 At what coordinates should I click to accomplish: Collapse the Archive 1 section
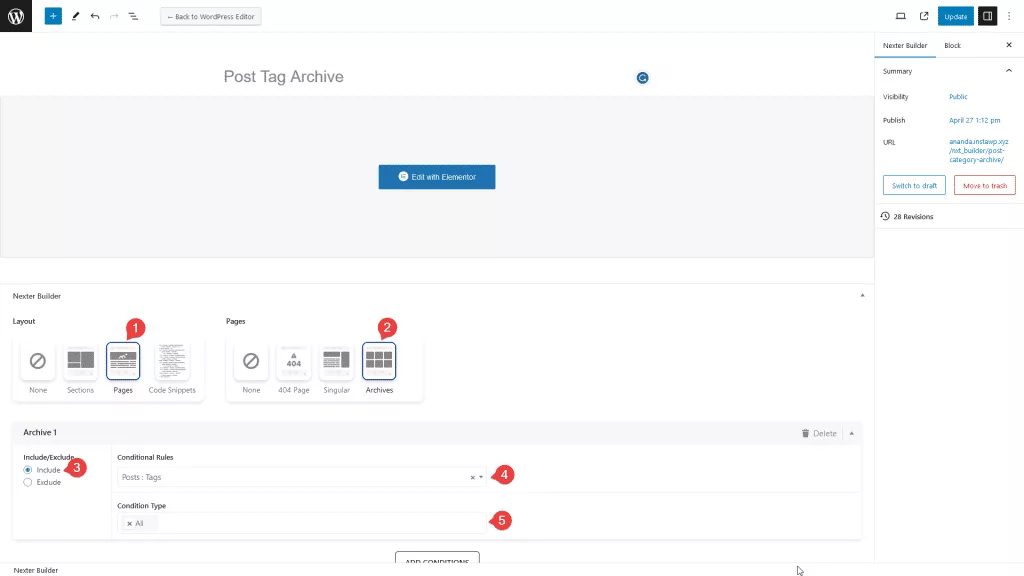852,433
